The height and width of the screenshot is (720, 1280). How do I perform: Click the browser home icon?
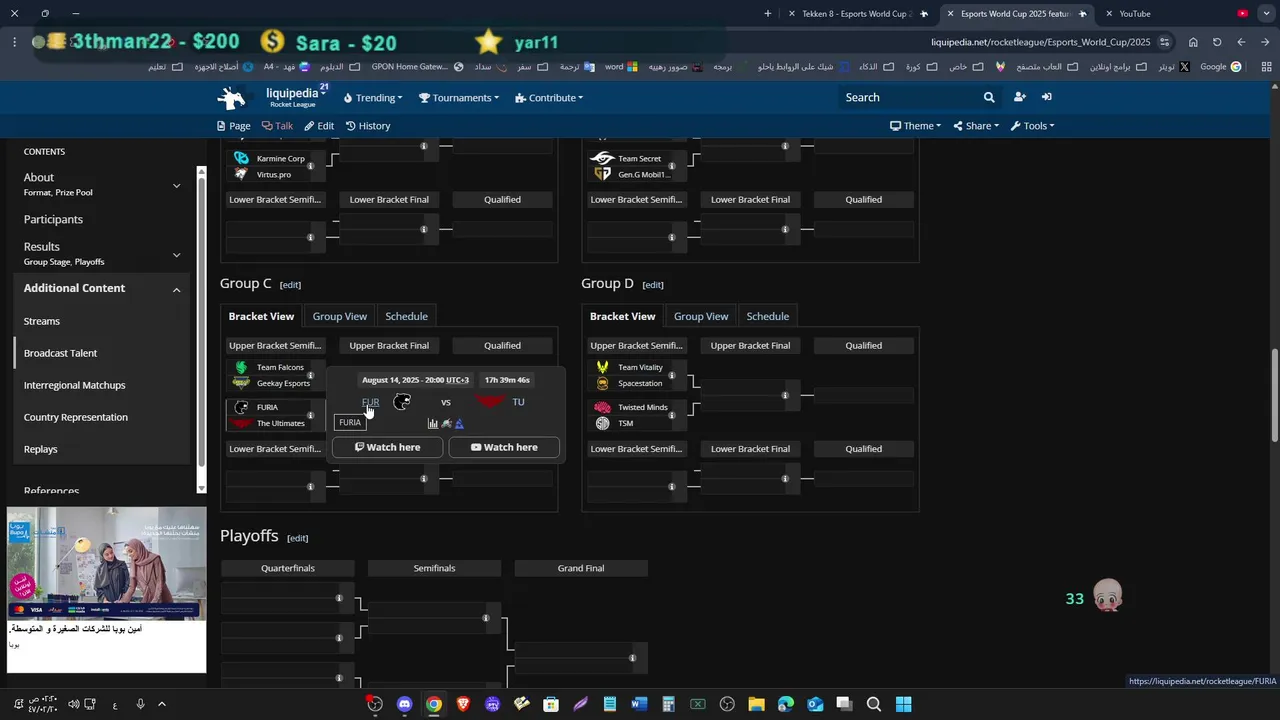click(x=1193, y=42)
